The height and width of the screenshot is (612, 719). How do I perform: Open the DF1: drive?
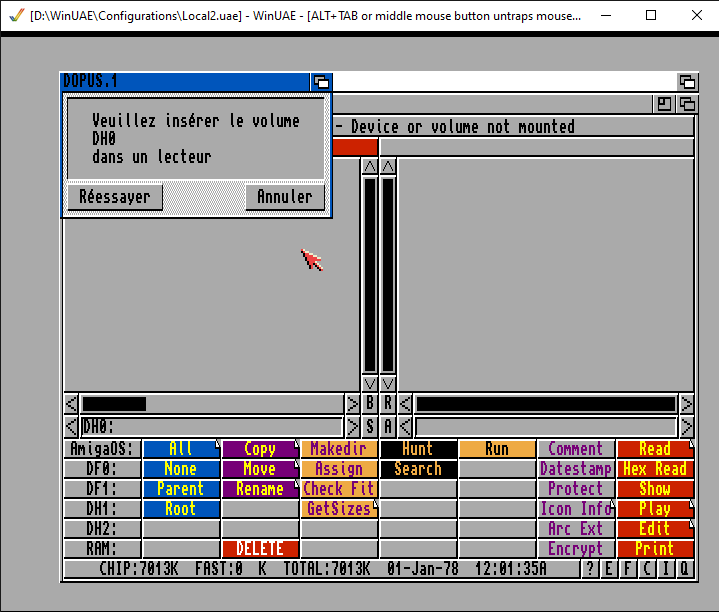(x=102, y=489)
